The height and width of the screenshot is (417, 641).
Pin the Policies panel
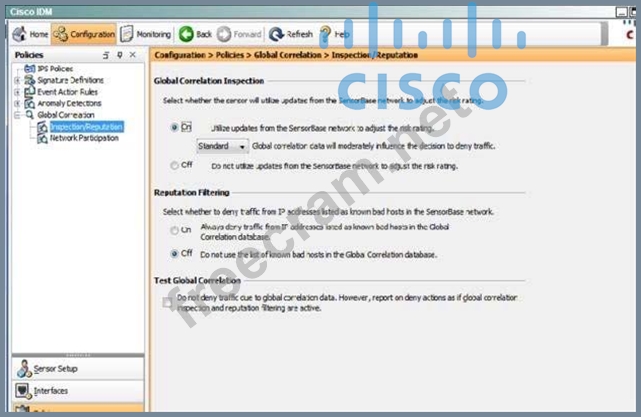[x=120, y=55]
